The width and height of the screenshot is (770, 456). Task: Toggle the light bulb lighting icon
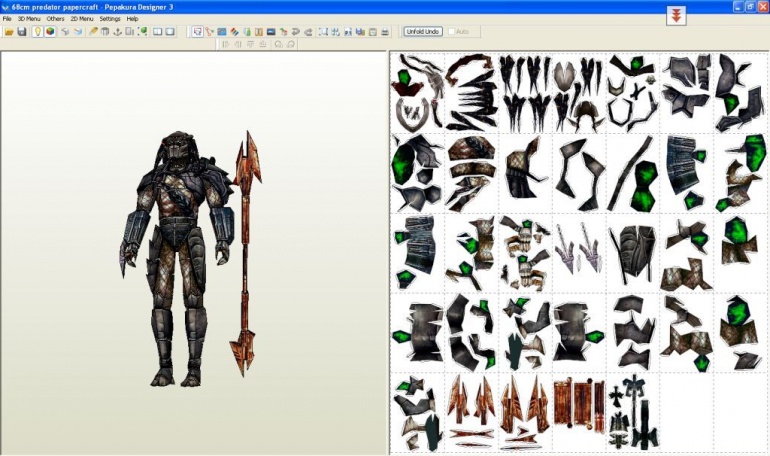coord(37,32)
